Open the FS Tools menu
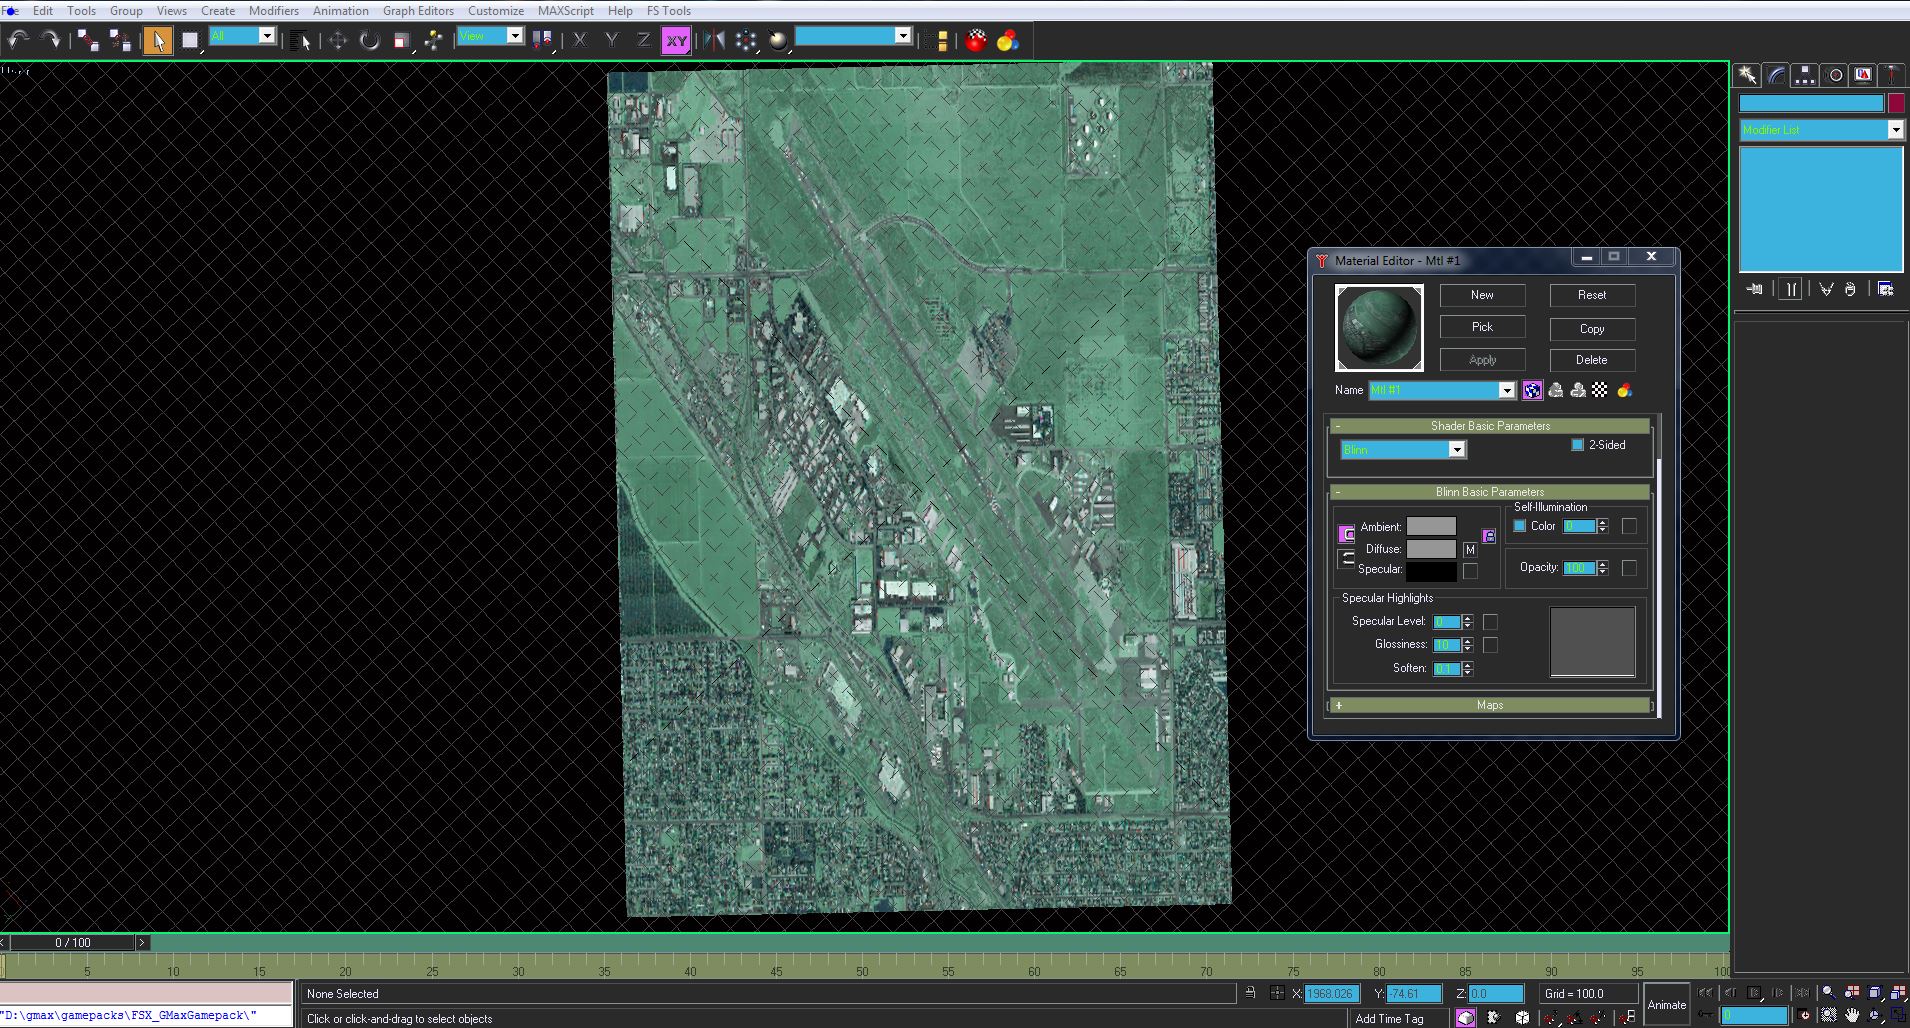 tap(668, 11)
